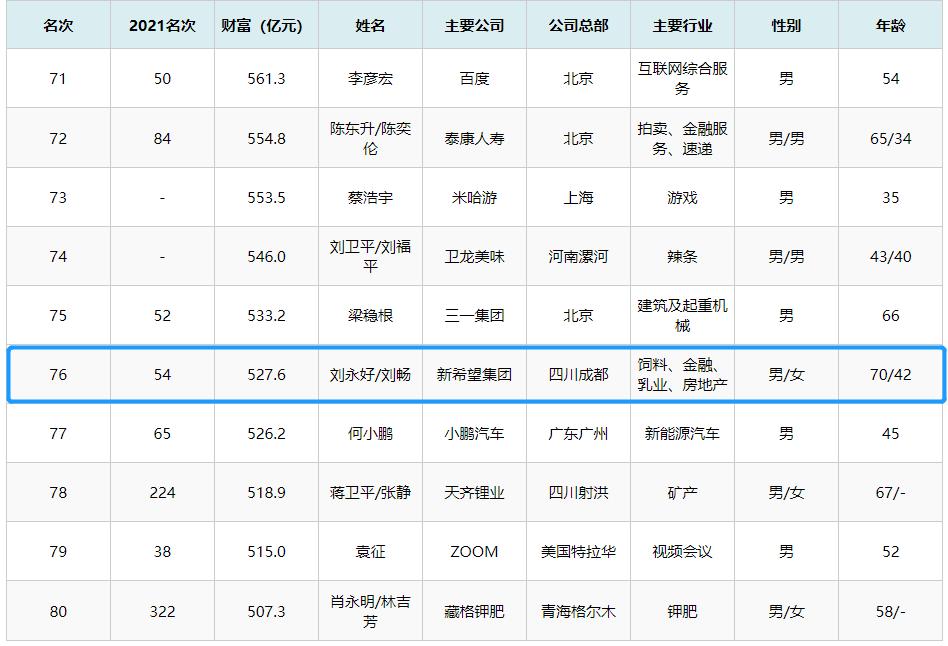Select the headquarters cell 河南漯河
Viewport: 948px width, 646px height.
(x=578, y=256)
